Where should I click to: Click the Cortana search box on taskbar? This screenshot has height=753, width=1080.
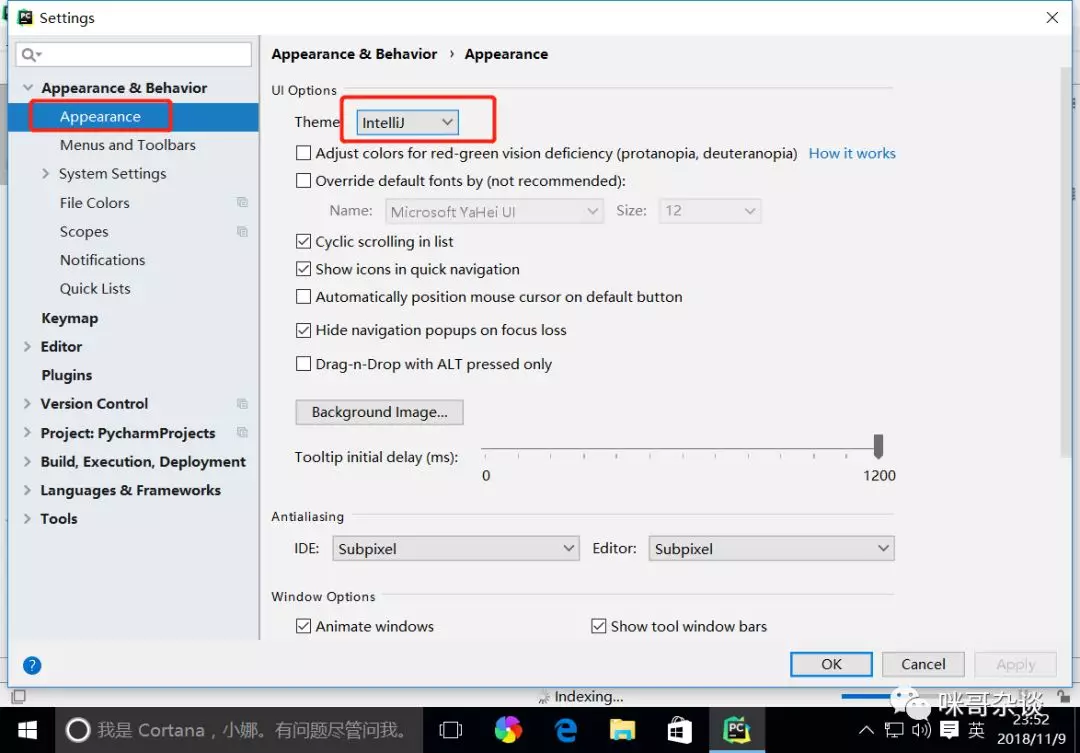[x=239, y=730]
